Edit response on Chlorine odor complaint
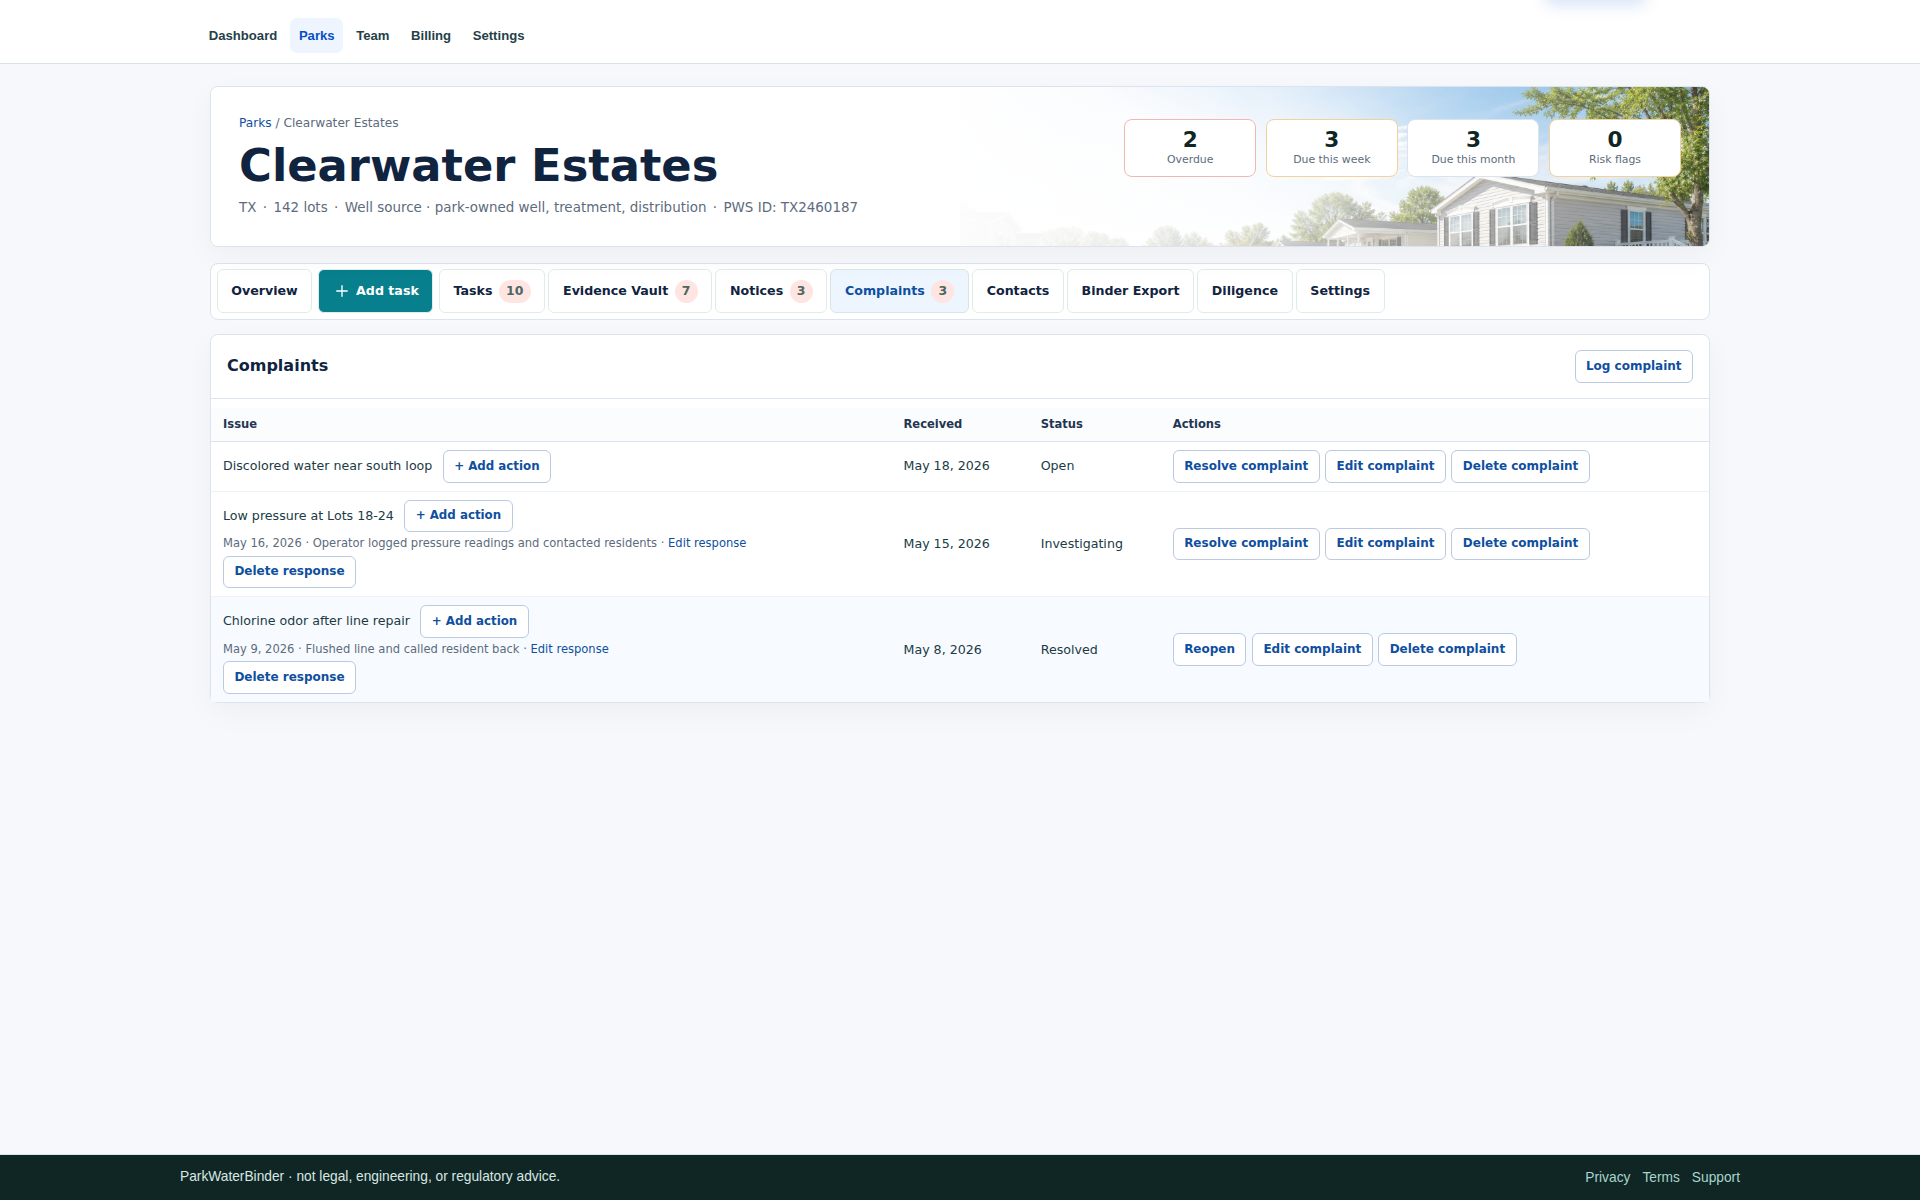1920x1200 pixels. tap(569, 649)
